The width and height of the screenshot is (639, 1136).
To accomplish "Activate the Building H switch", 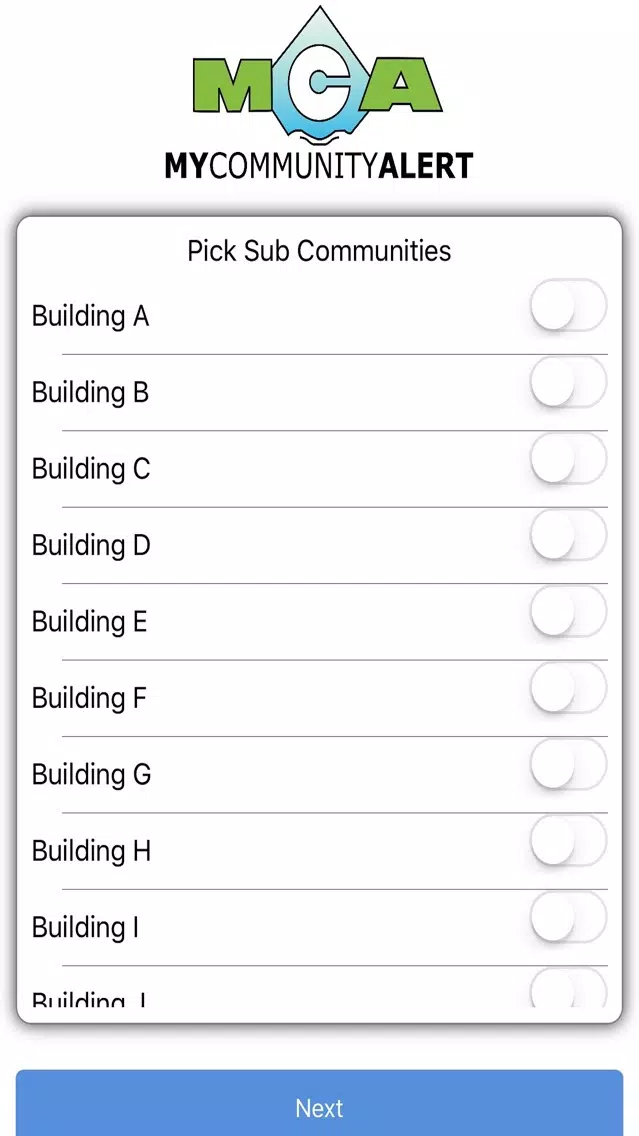I will (568, 841).
